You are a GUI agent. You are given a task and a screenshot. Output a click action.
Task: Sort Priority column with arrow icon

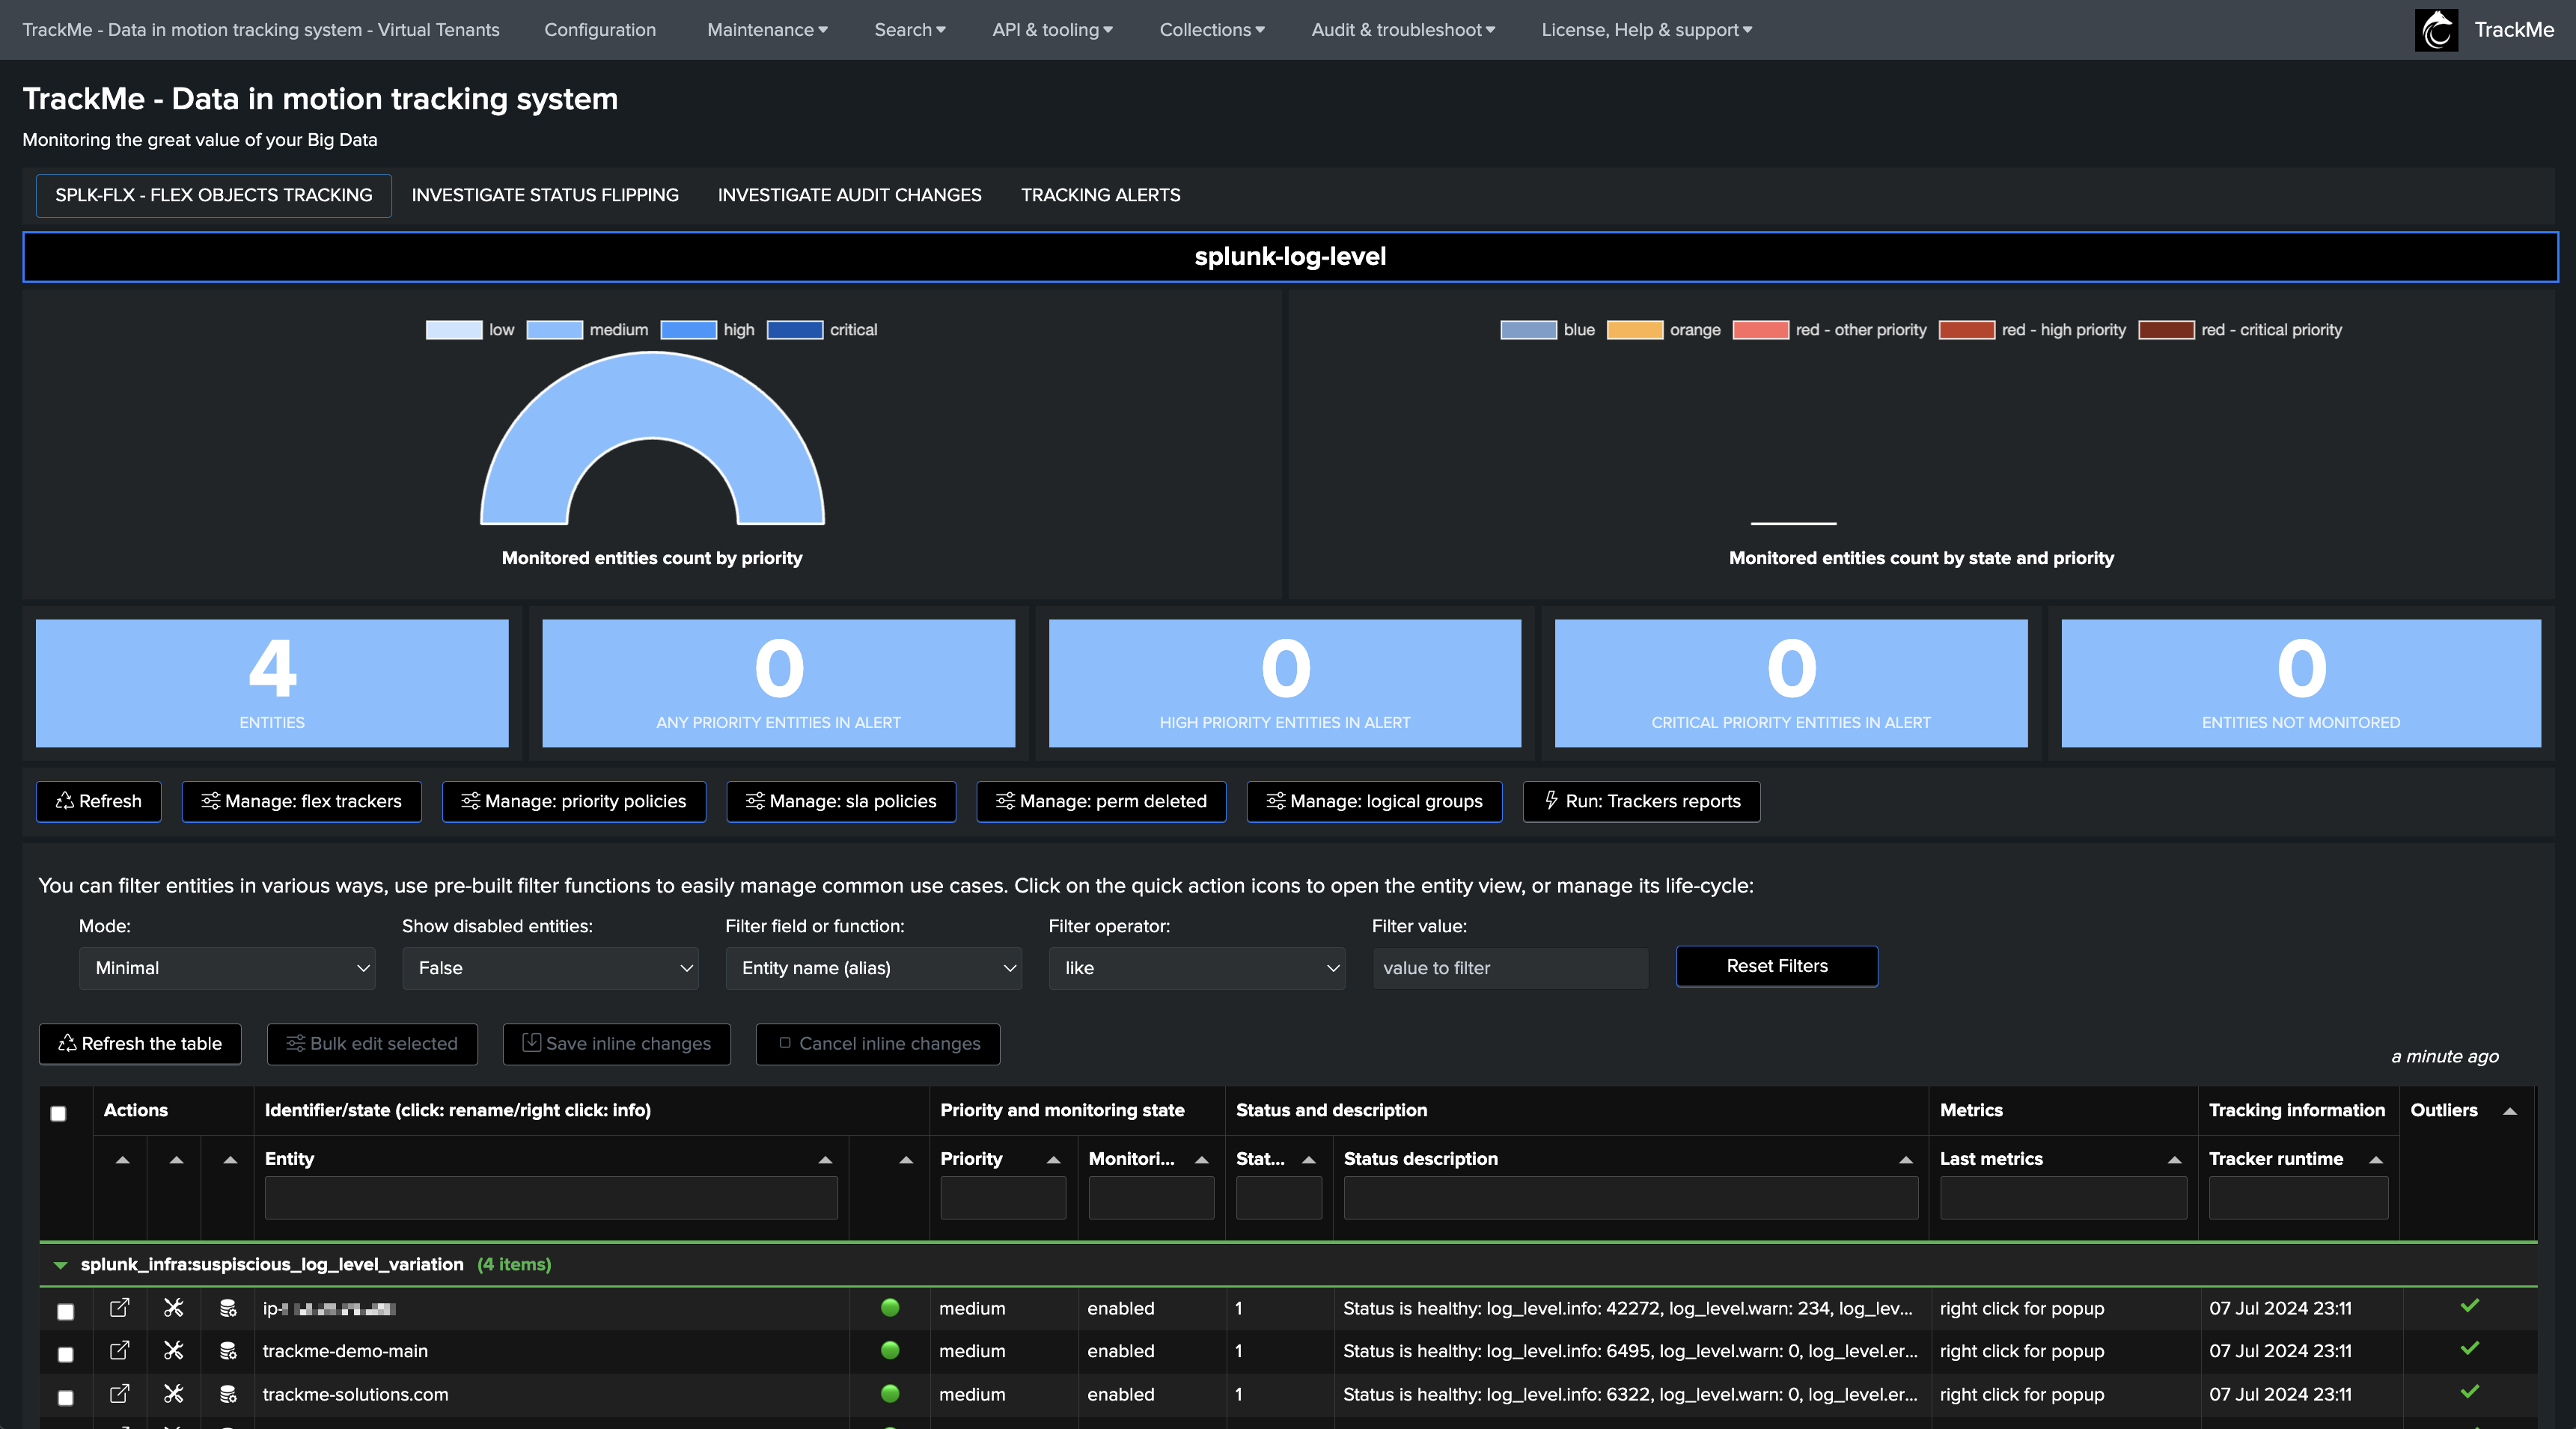tap(1053, 1159)
